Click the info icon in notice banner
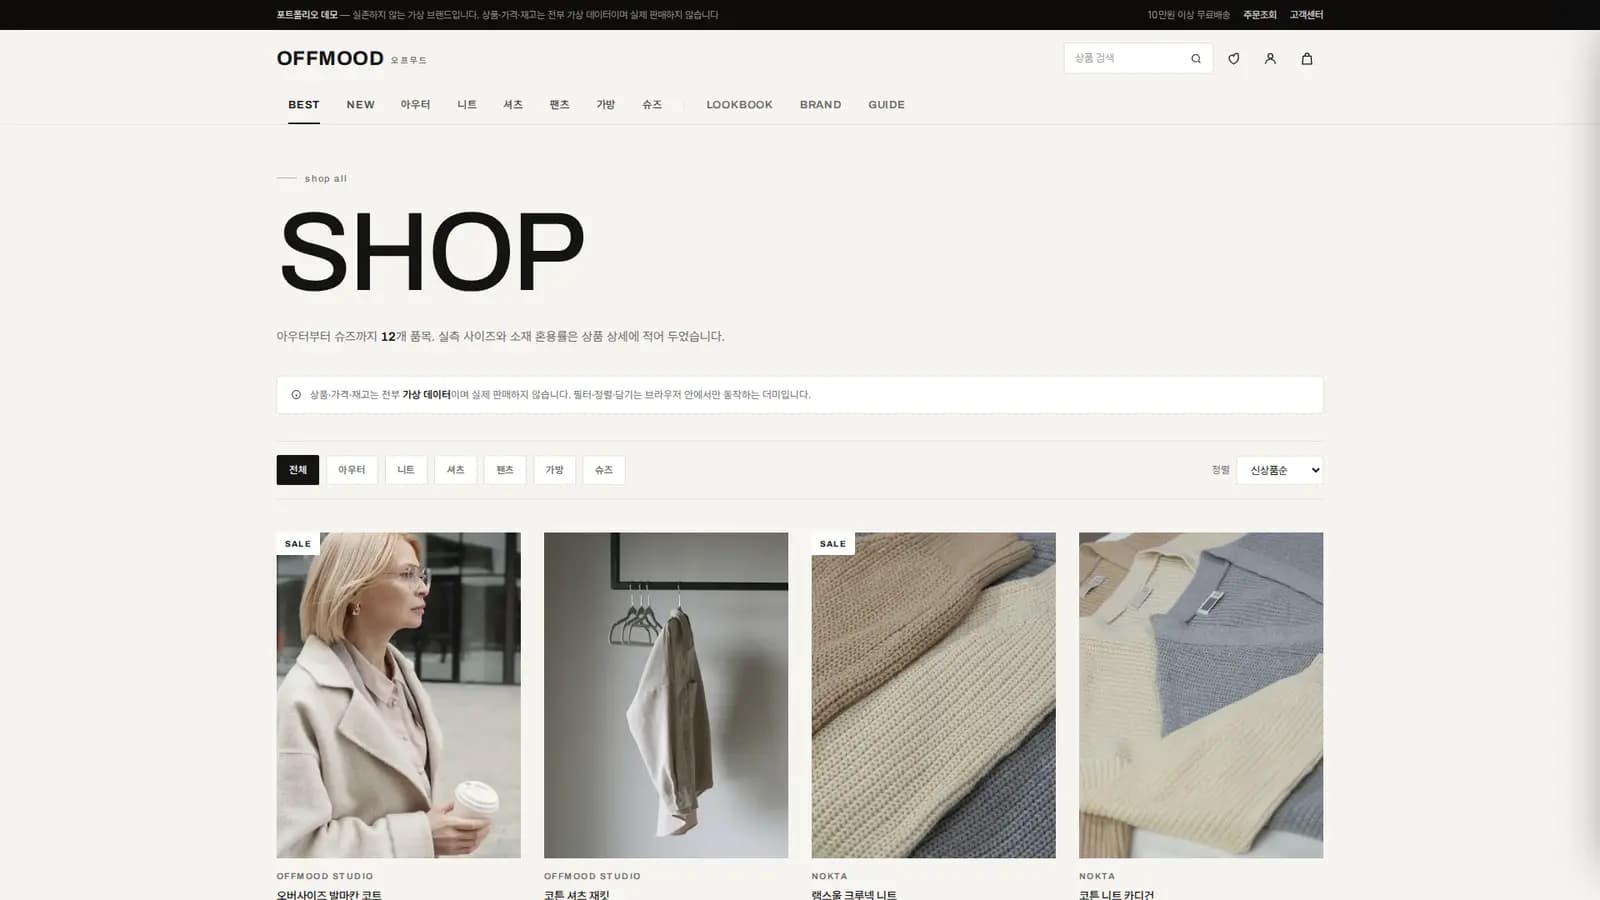Viewport: 1600px width, 900px height. coord(296,395)
